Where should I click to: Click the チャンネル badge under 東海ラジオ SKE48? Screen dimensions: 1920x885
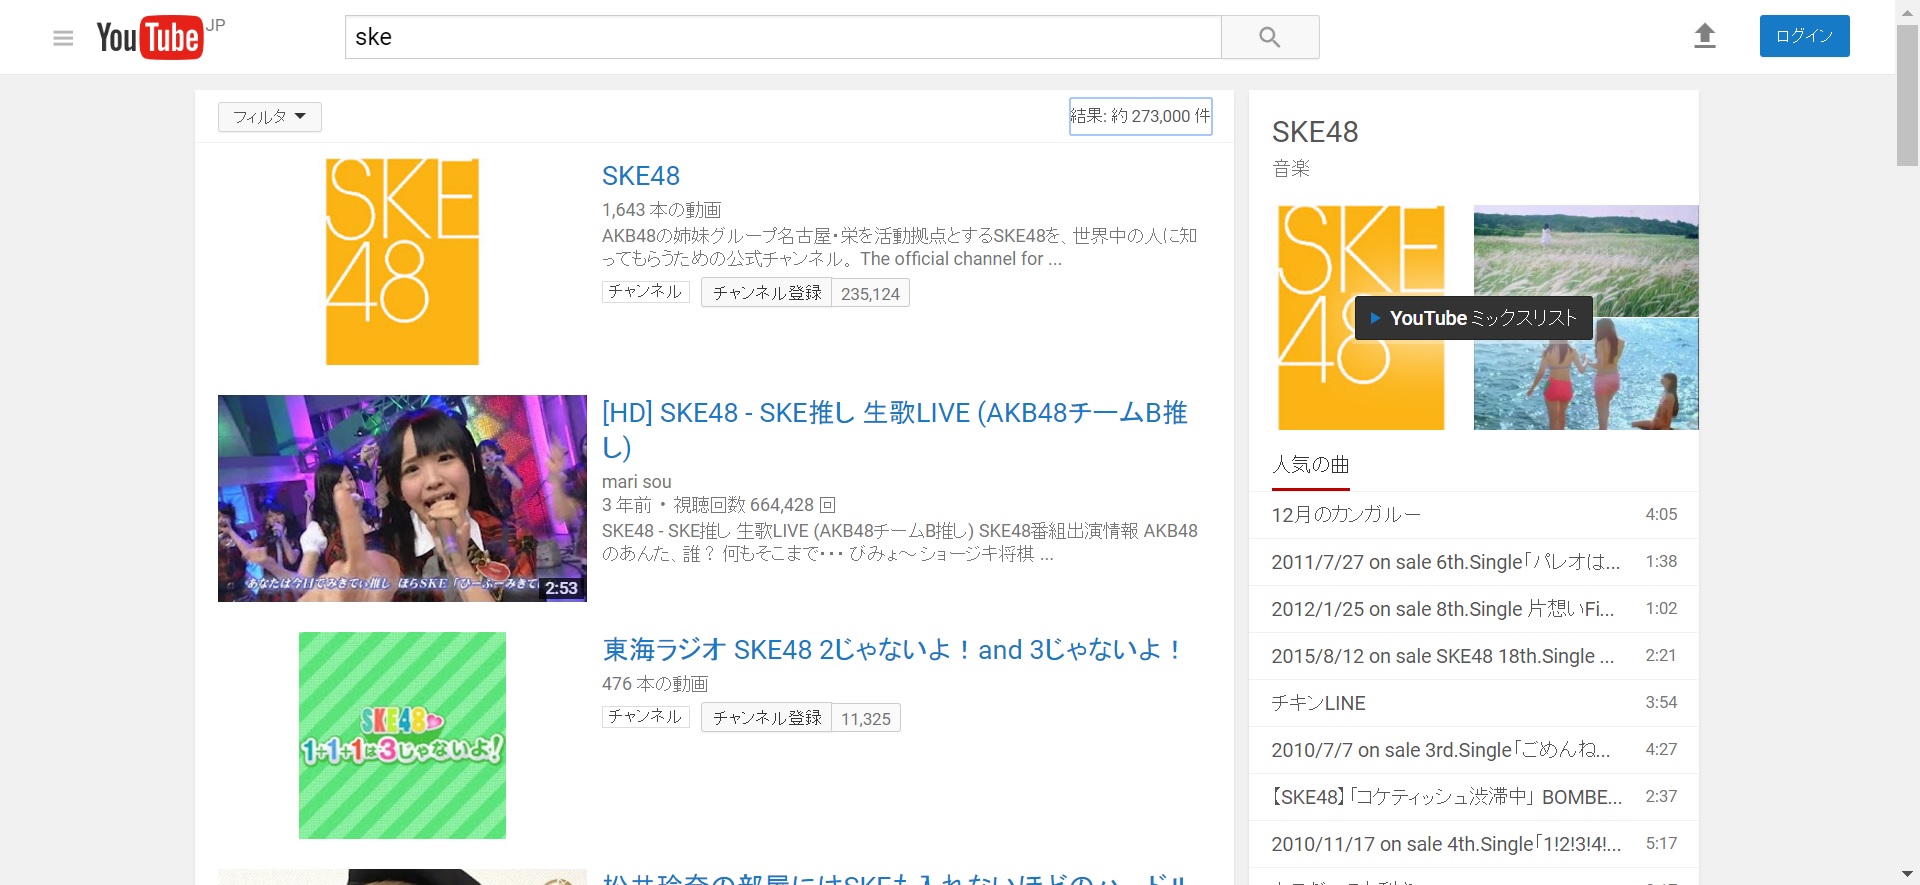(x=645, y=717)
